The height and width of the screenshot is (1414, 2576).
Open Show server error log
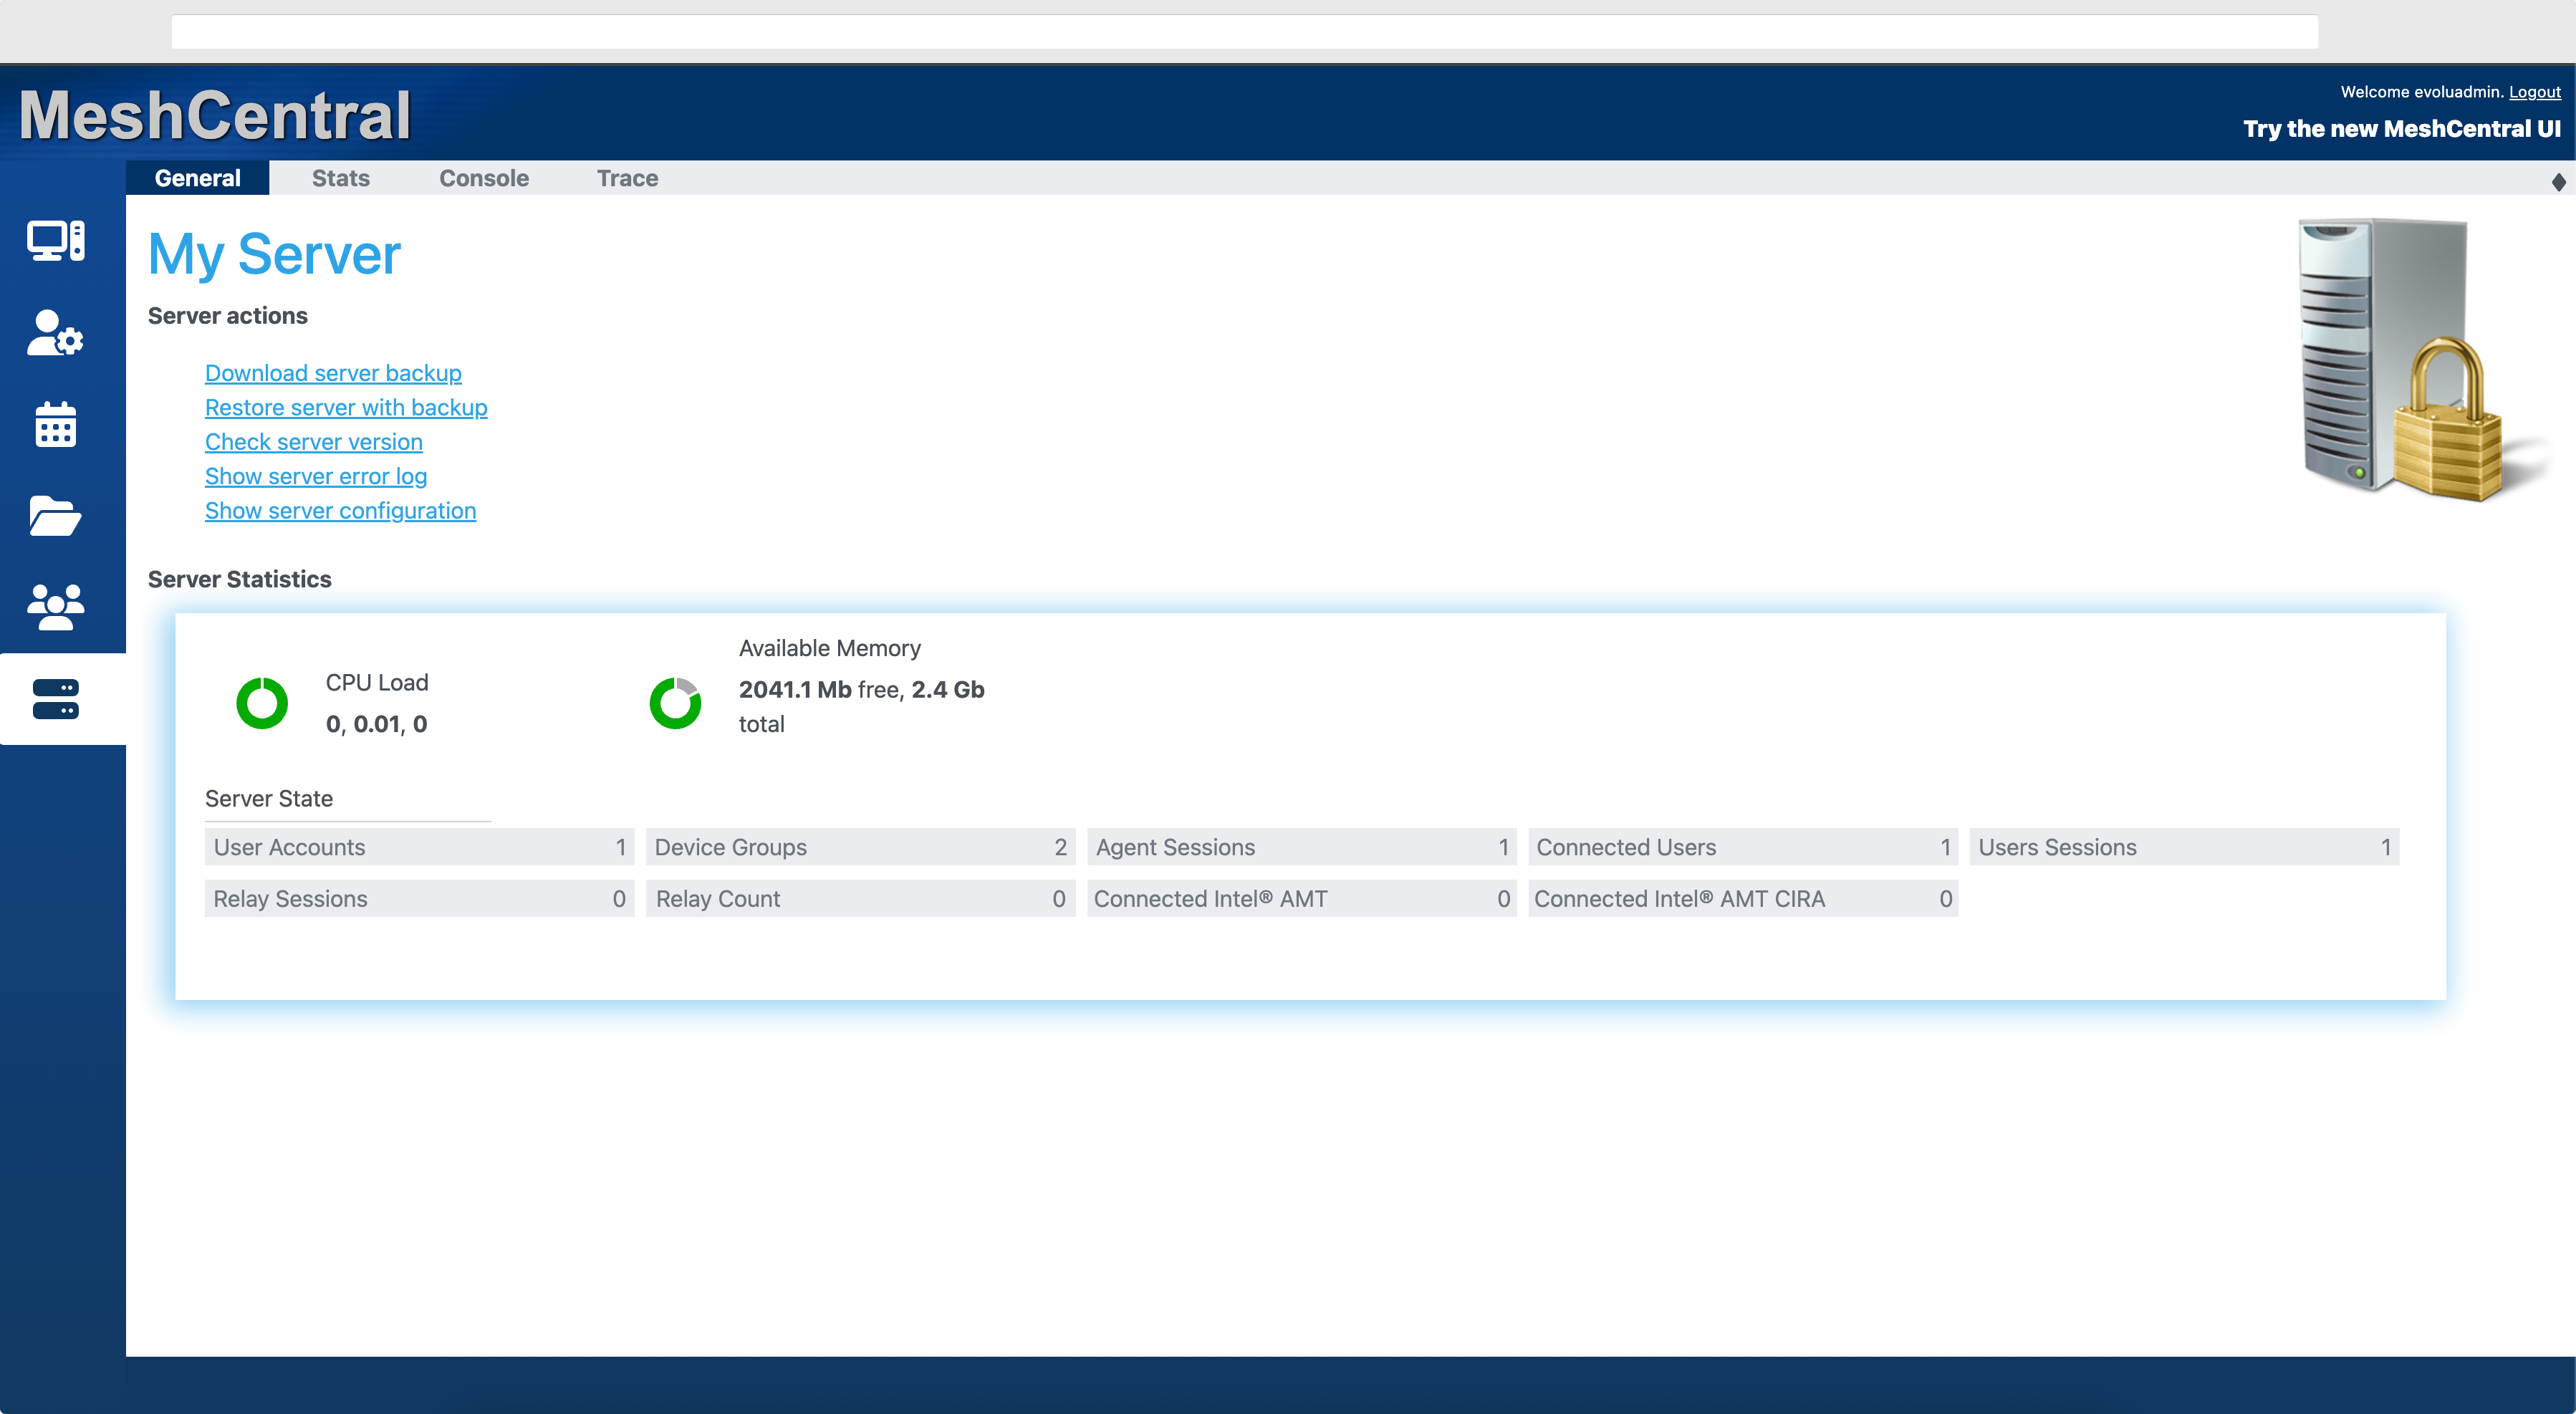(x=316, y=476)
